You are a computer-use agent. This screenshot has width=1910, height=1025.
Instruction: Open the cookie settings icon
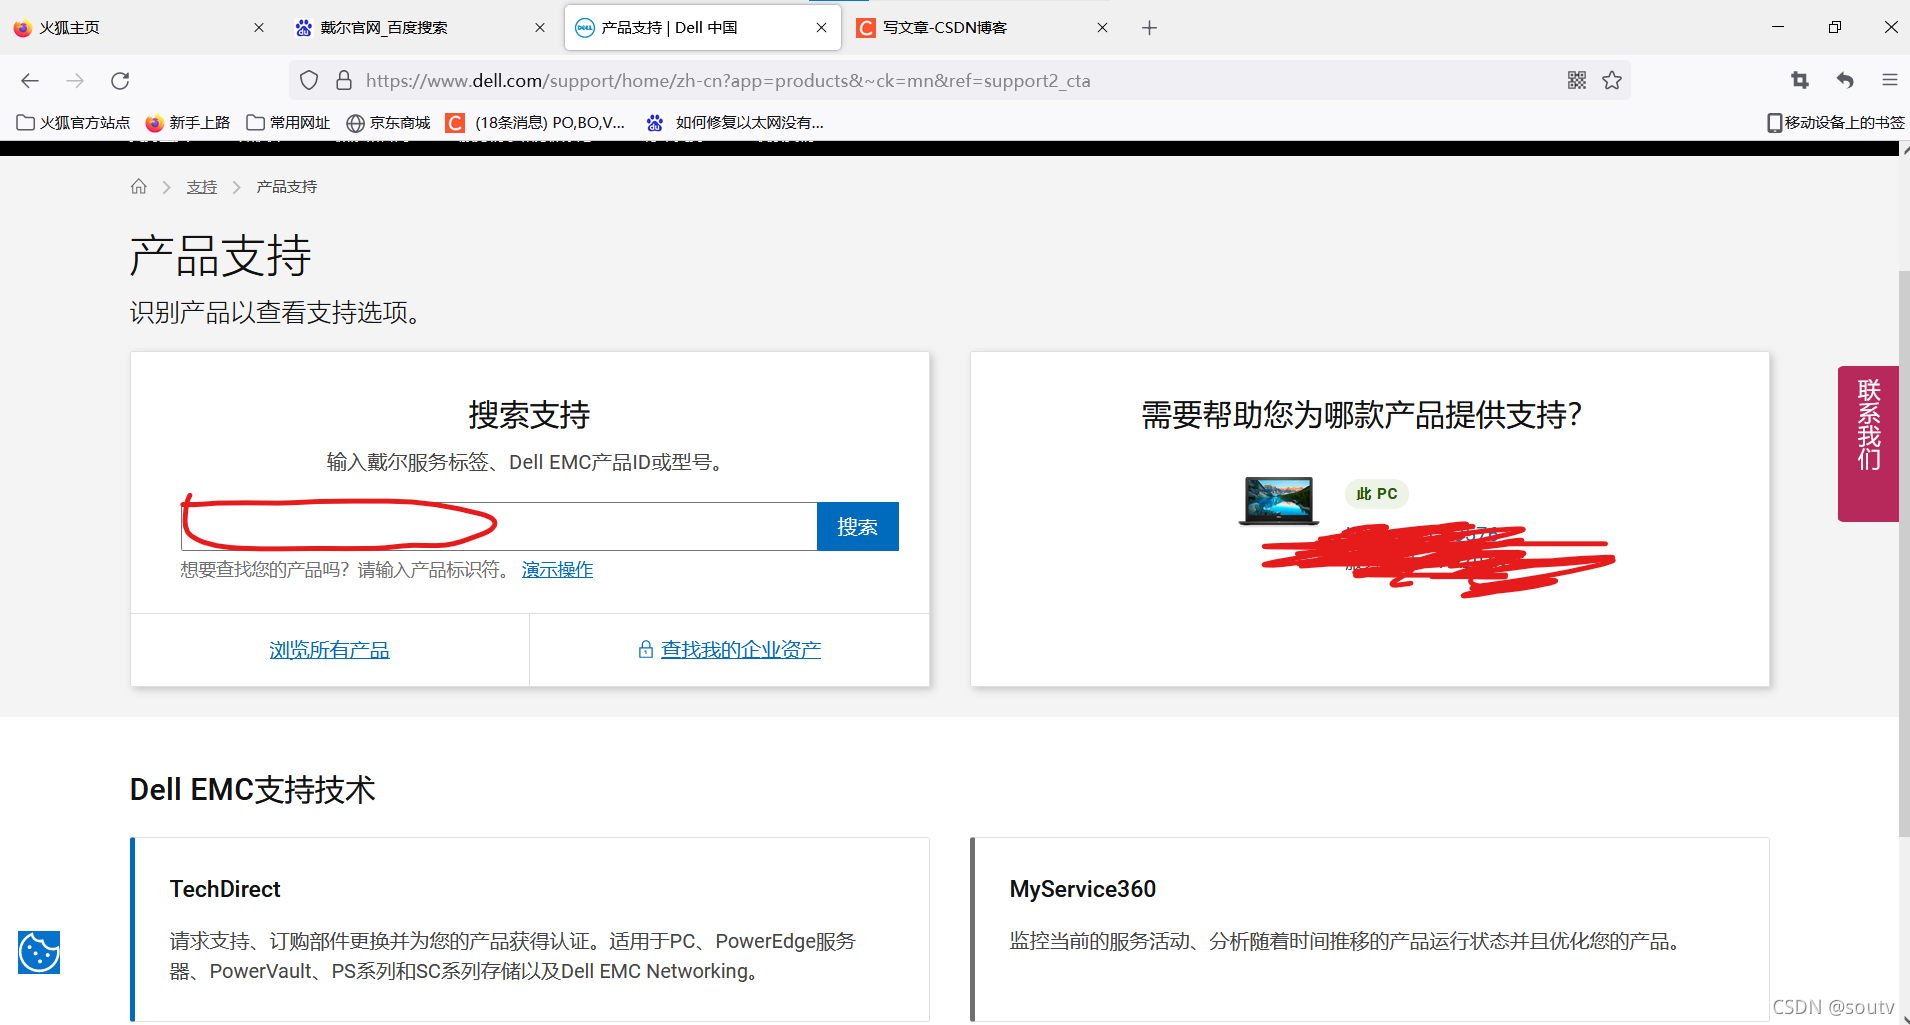click(x=39, y=952)
